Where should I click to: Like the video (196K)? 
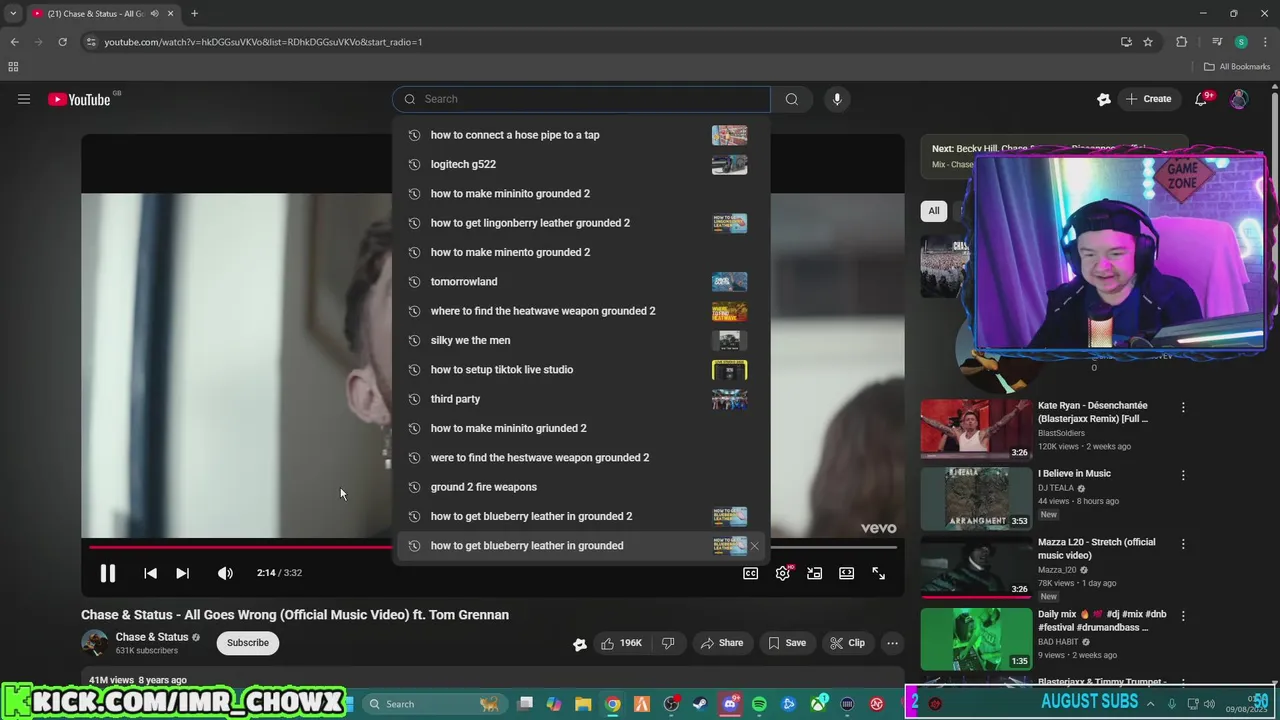[x=622, y=643]
